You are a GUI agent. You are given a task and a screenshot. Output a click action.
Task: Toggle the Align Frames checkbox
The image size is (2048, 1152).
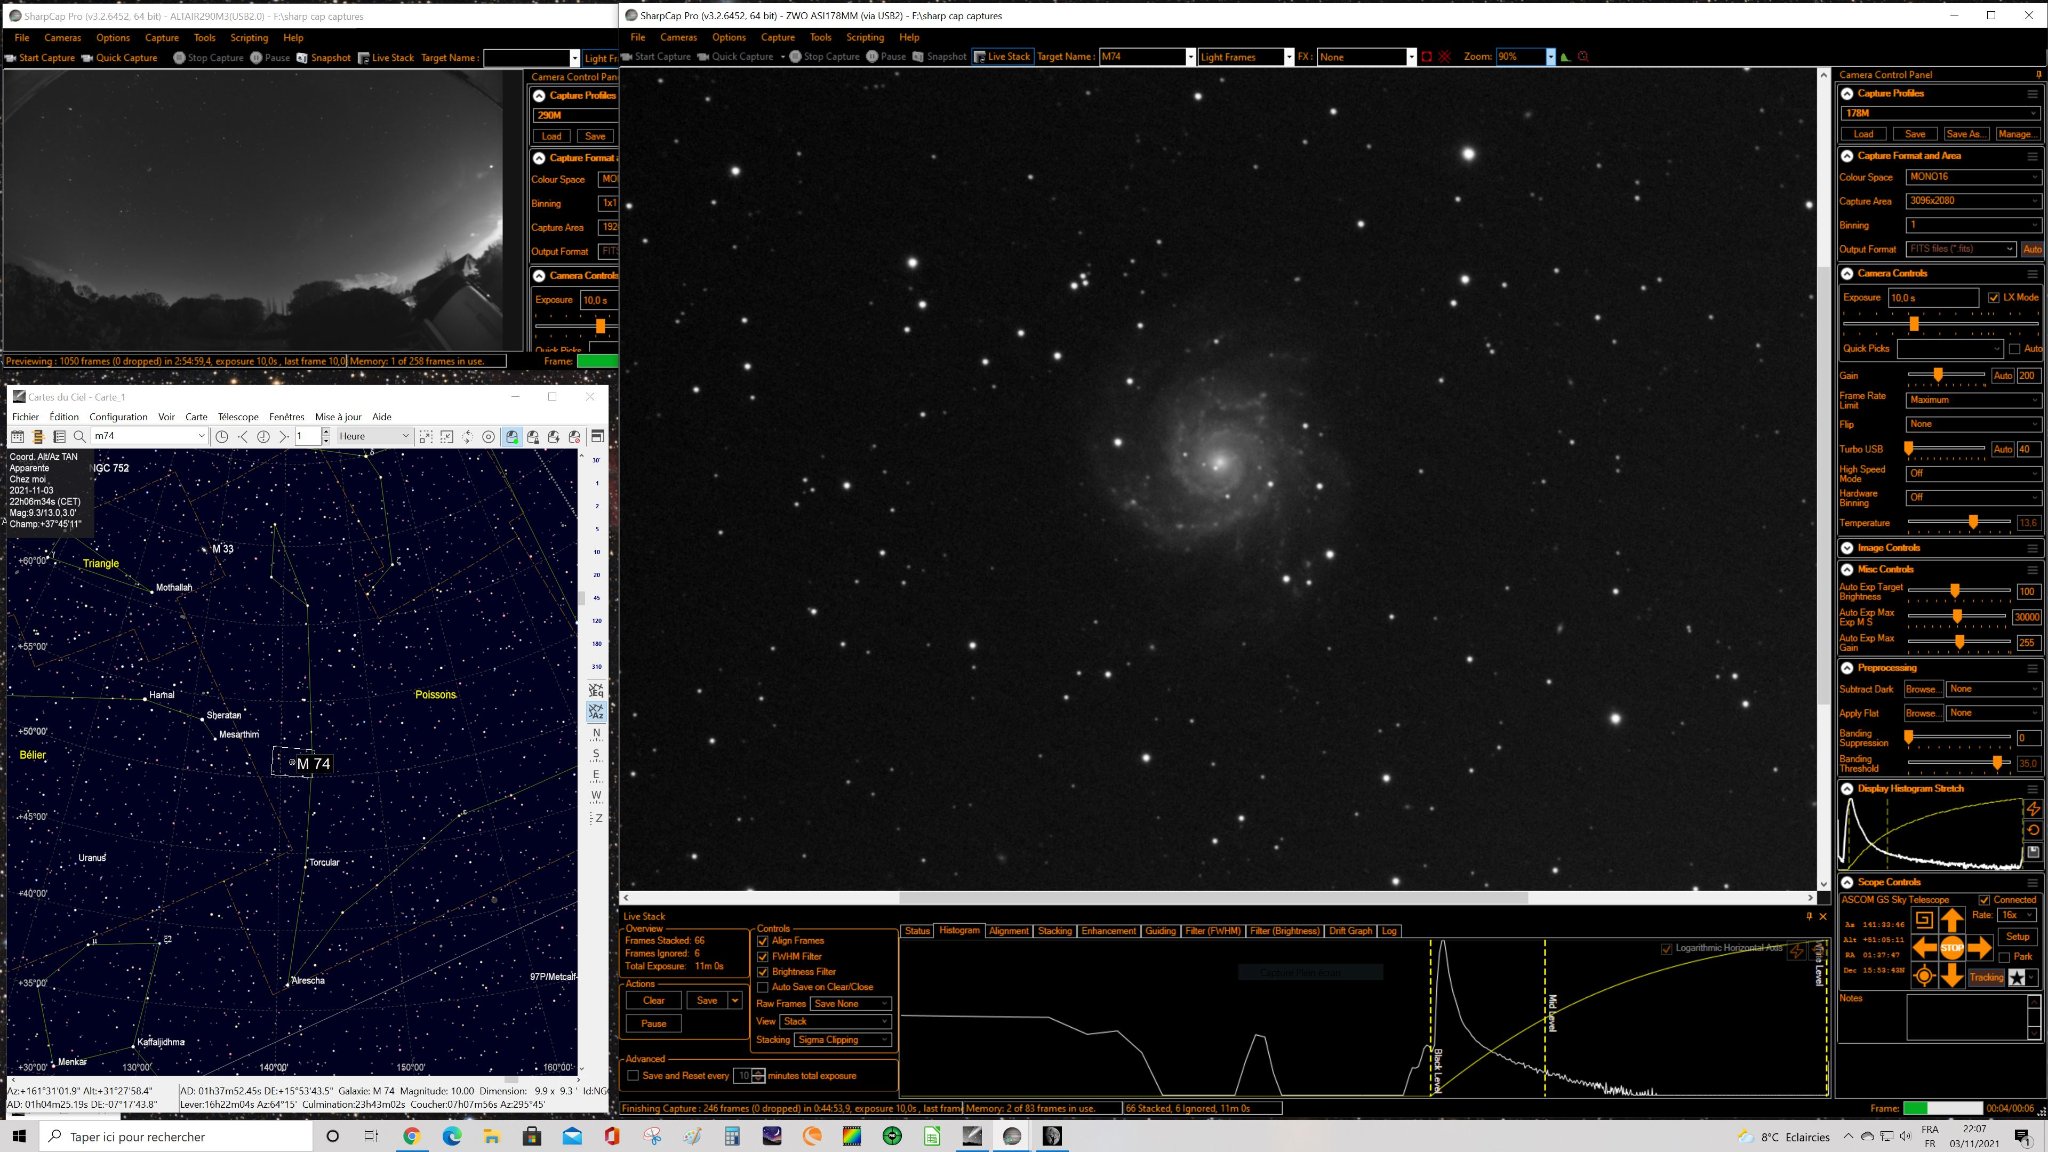(x=763, y=941)
